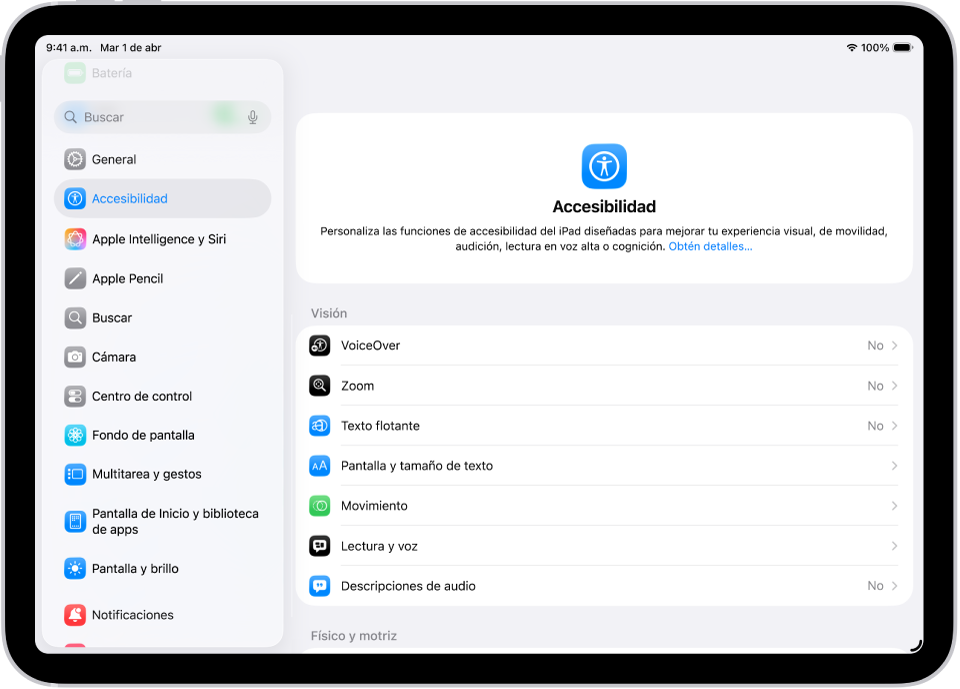Tap the Buscar search input field
The height and width of the screenshot is (689, 960).
[150, 117]
